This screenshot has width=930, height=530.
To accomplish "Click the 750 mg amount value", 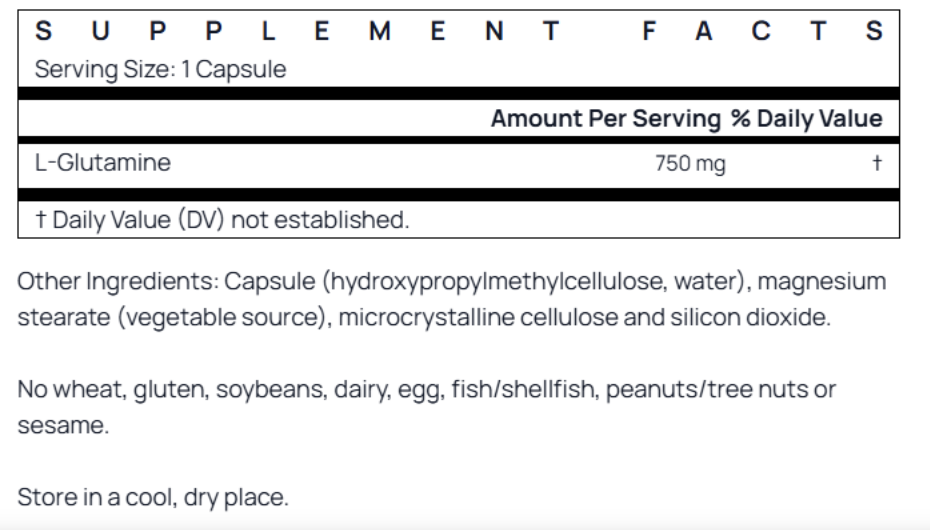I will tap(690, 164).
